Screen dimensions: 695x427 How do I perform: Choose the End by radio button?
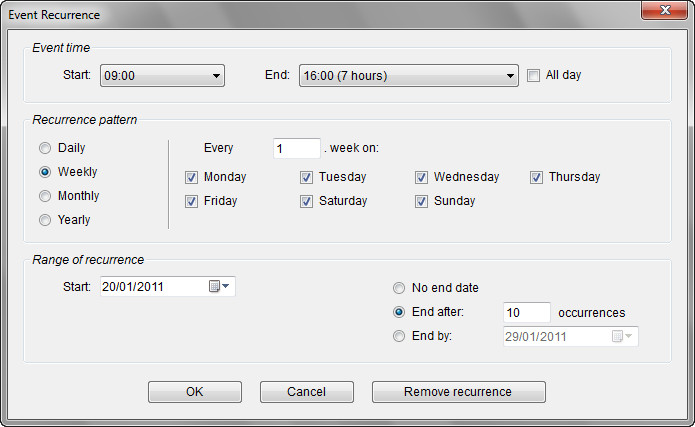[400, 336]
